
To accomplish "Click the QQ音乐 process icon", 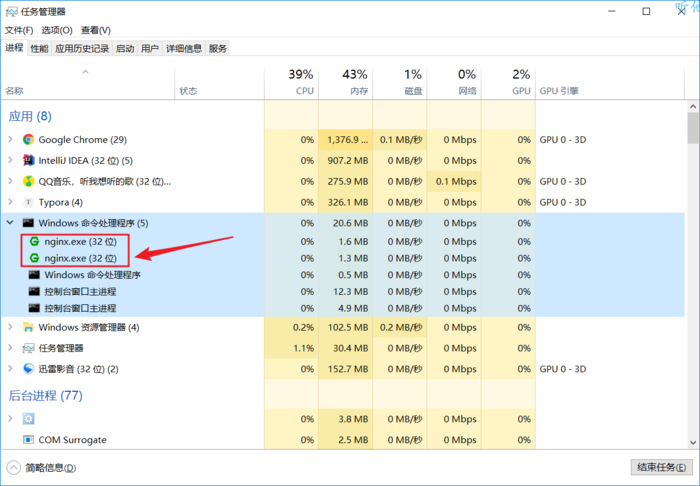I will pyautogui.click(x=28, y=182).
